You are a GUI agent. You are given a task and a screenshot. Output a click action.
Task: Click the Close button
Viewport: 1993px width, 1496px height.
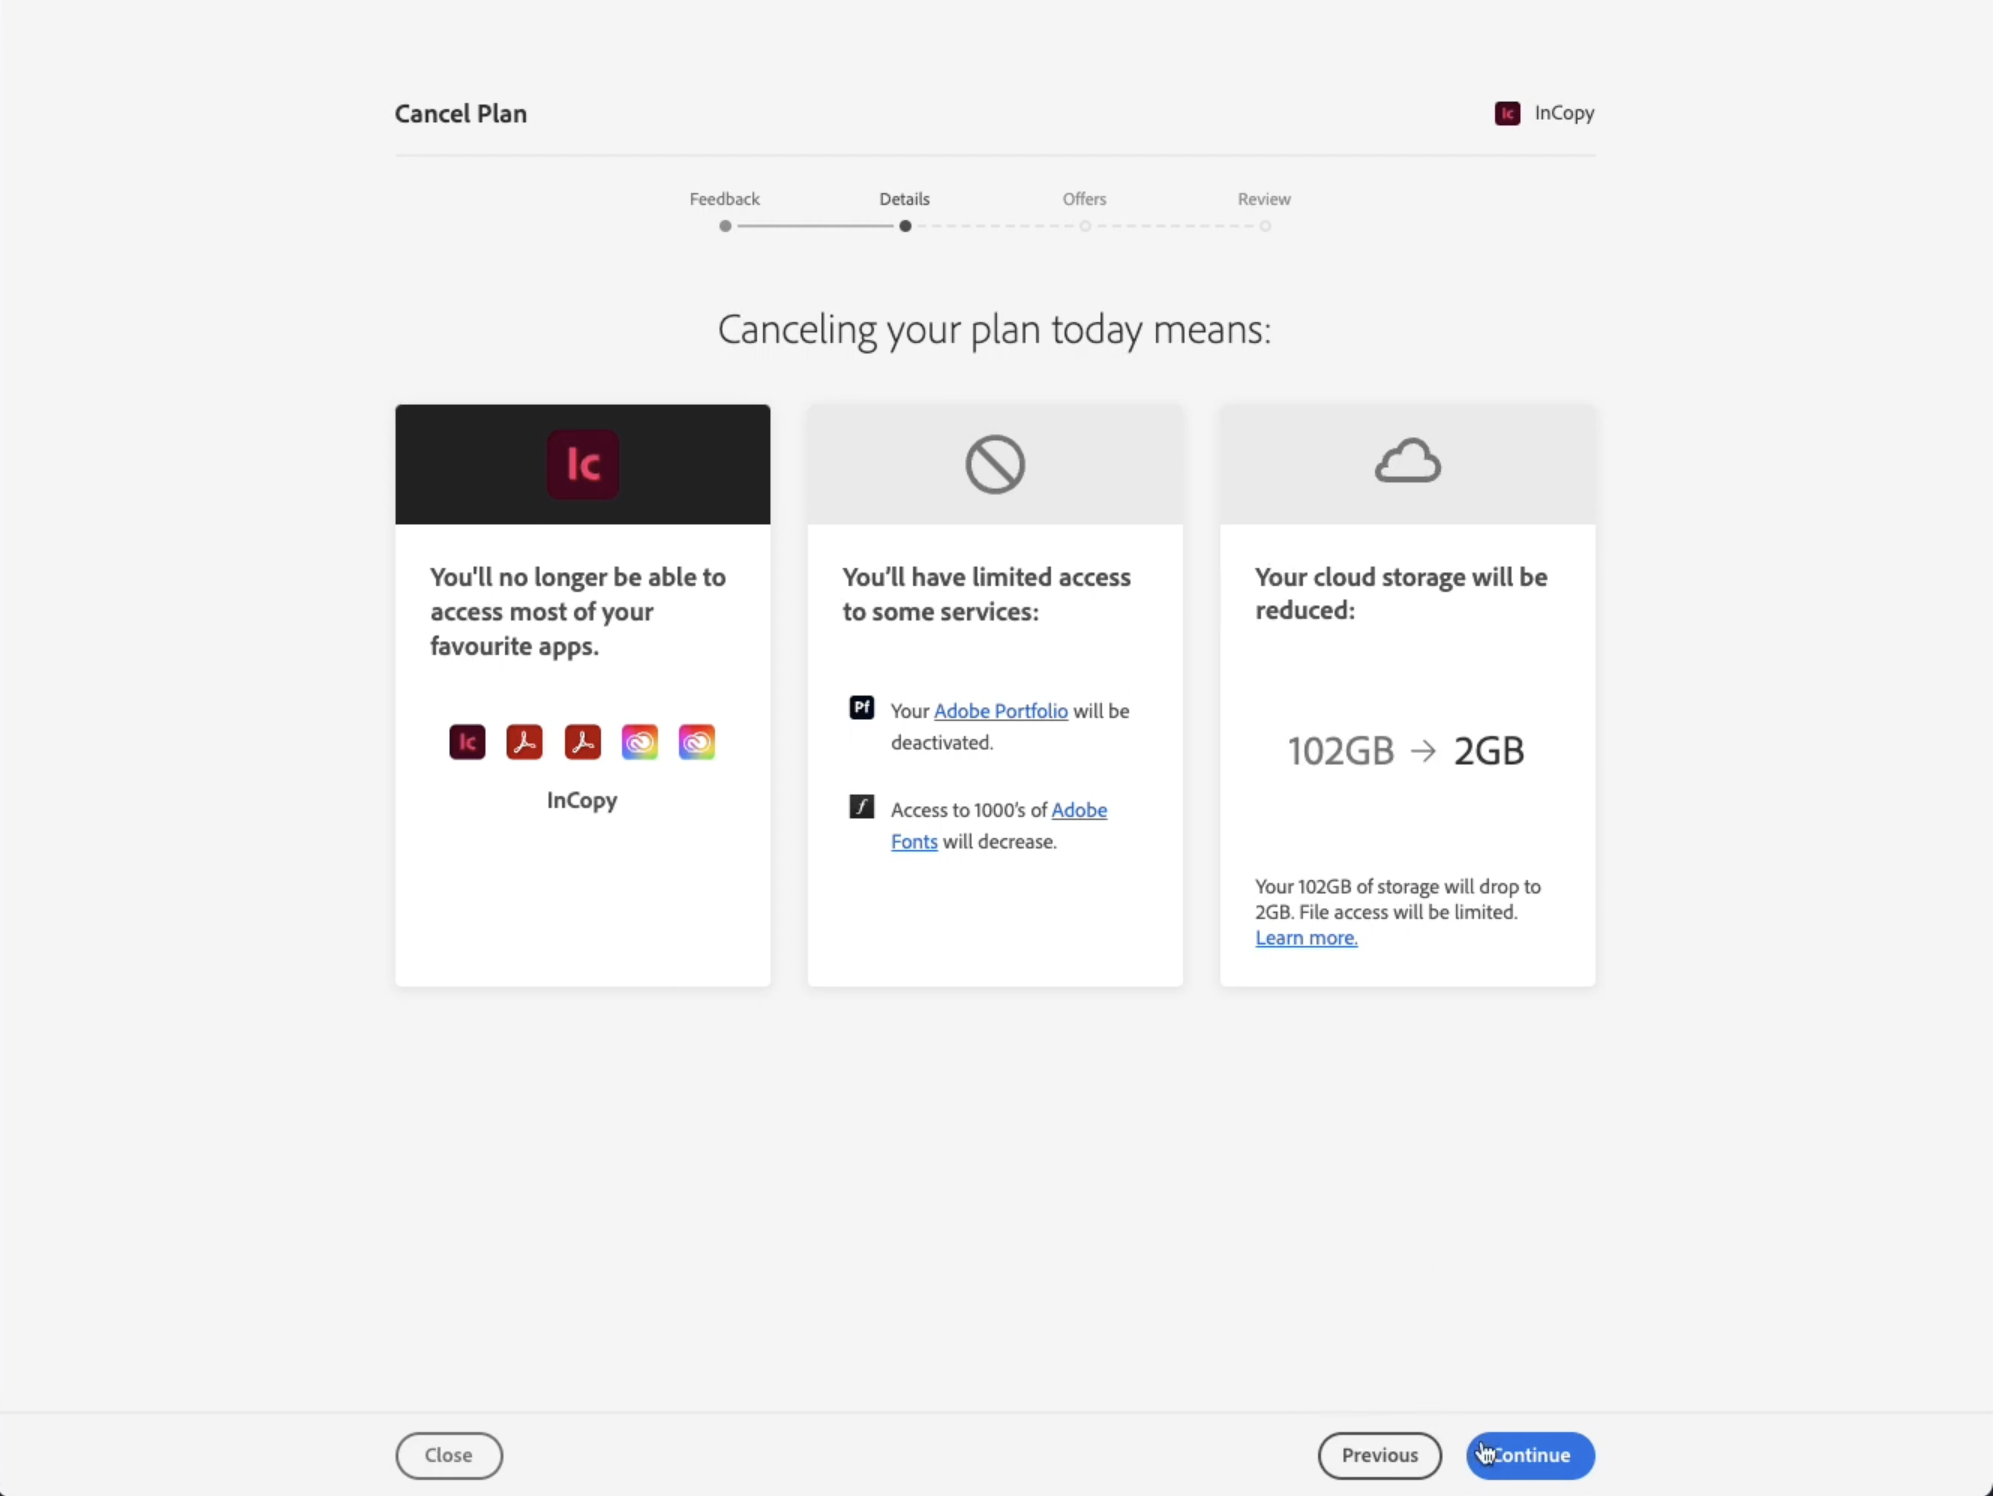tap(446, 1454)
